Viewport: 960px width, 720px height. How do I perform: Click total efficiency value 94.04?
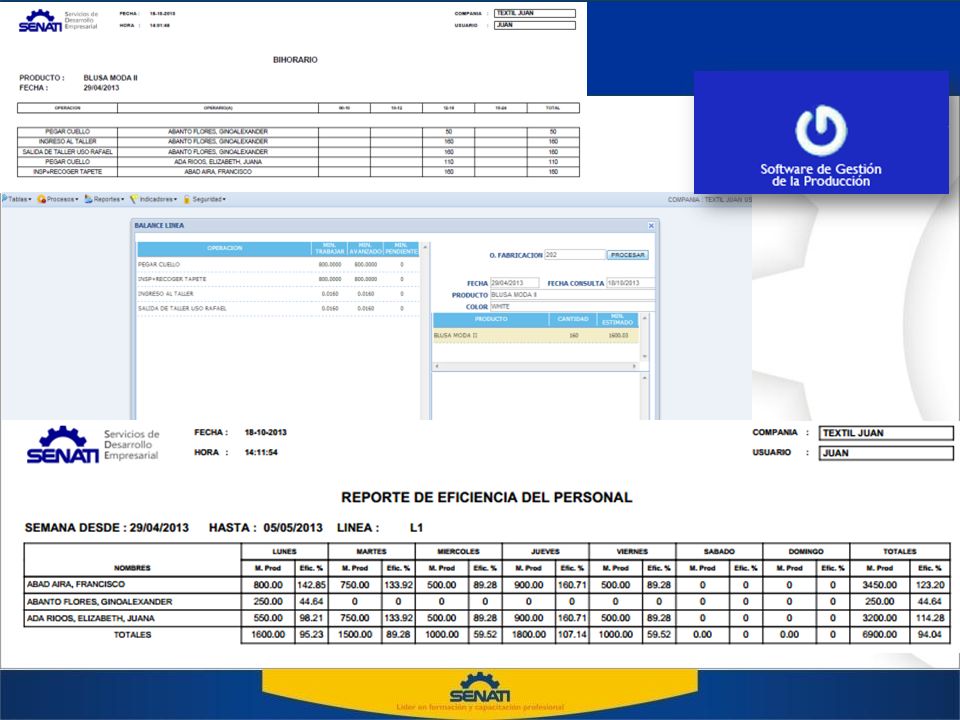929,635
